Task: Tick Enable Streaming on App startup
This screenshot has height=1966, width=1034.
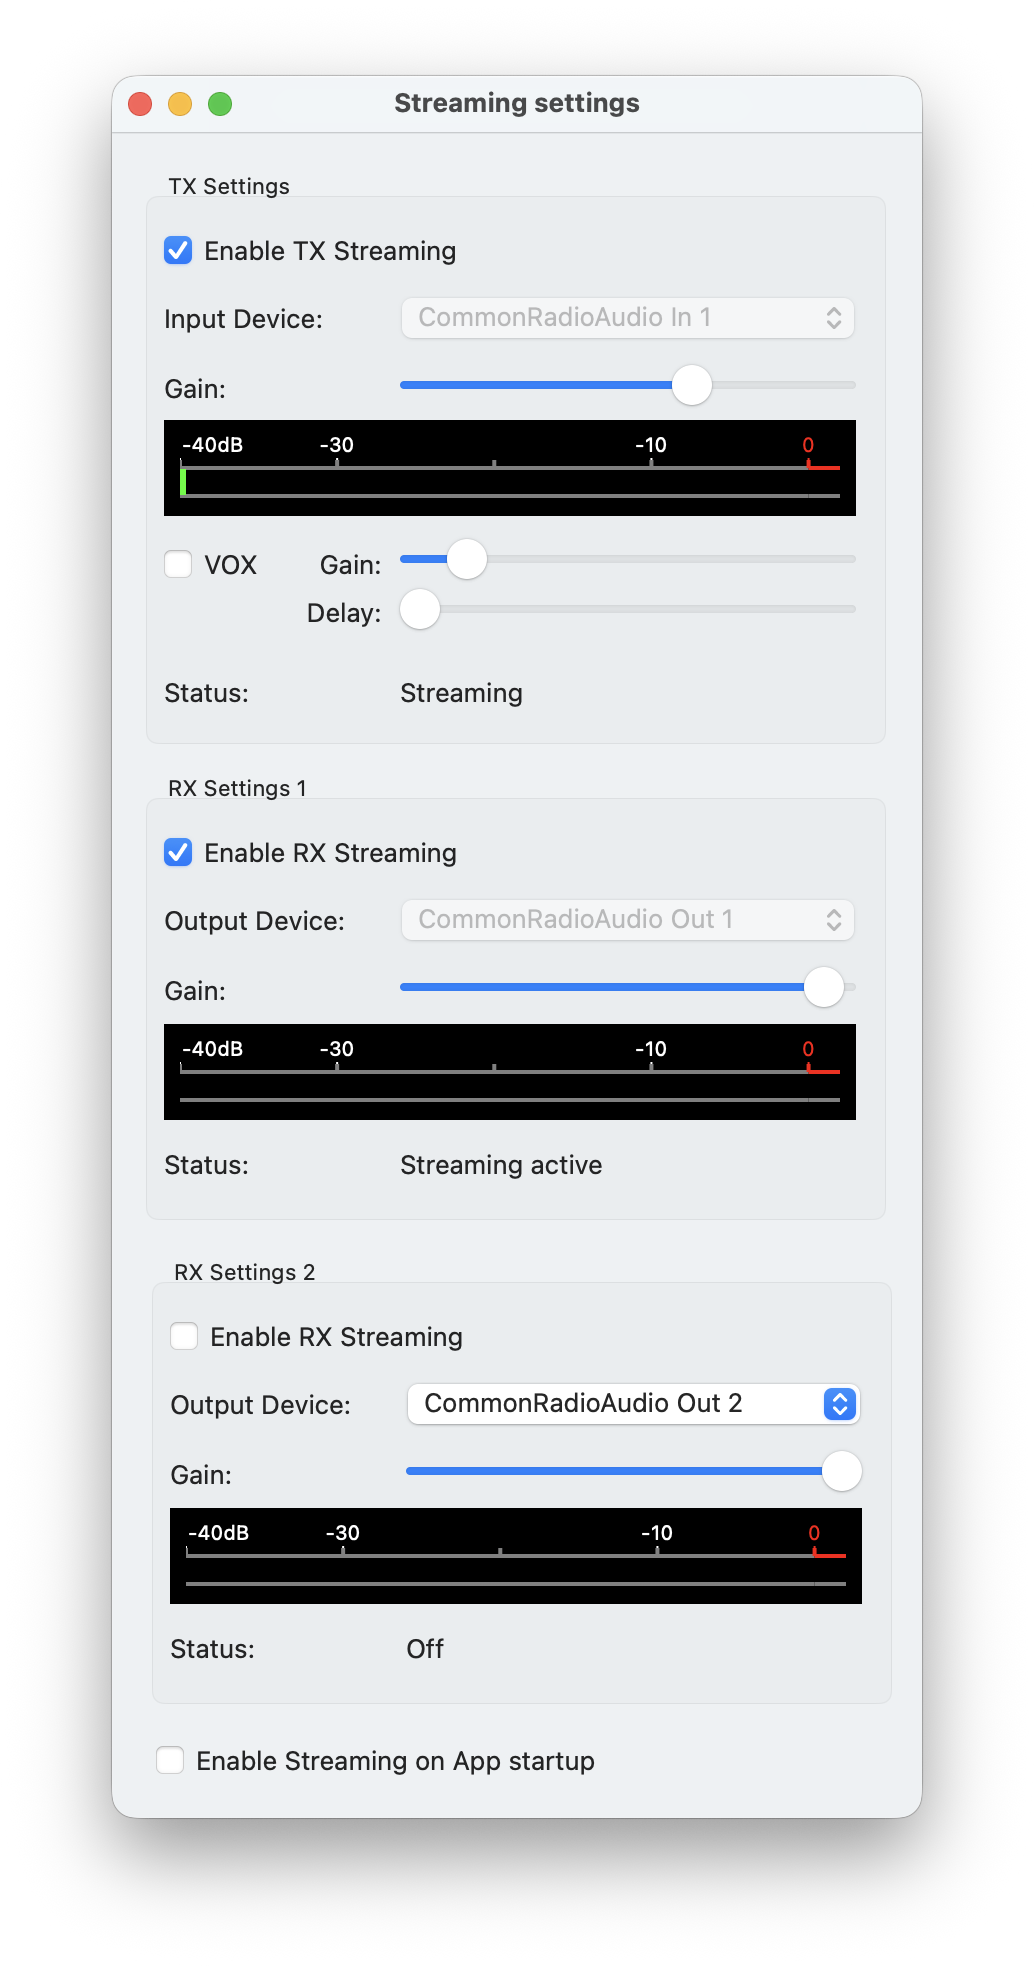Action: pos(170,1760)
